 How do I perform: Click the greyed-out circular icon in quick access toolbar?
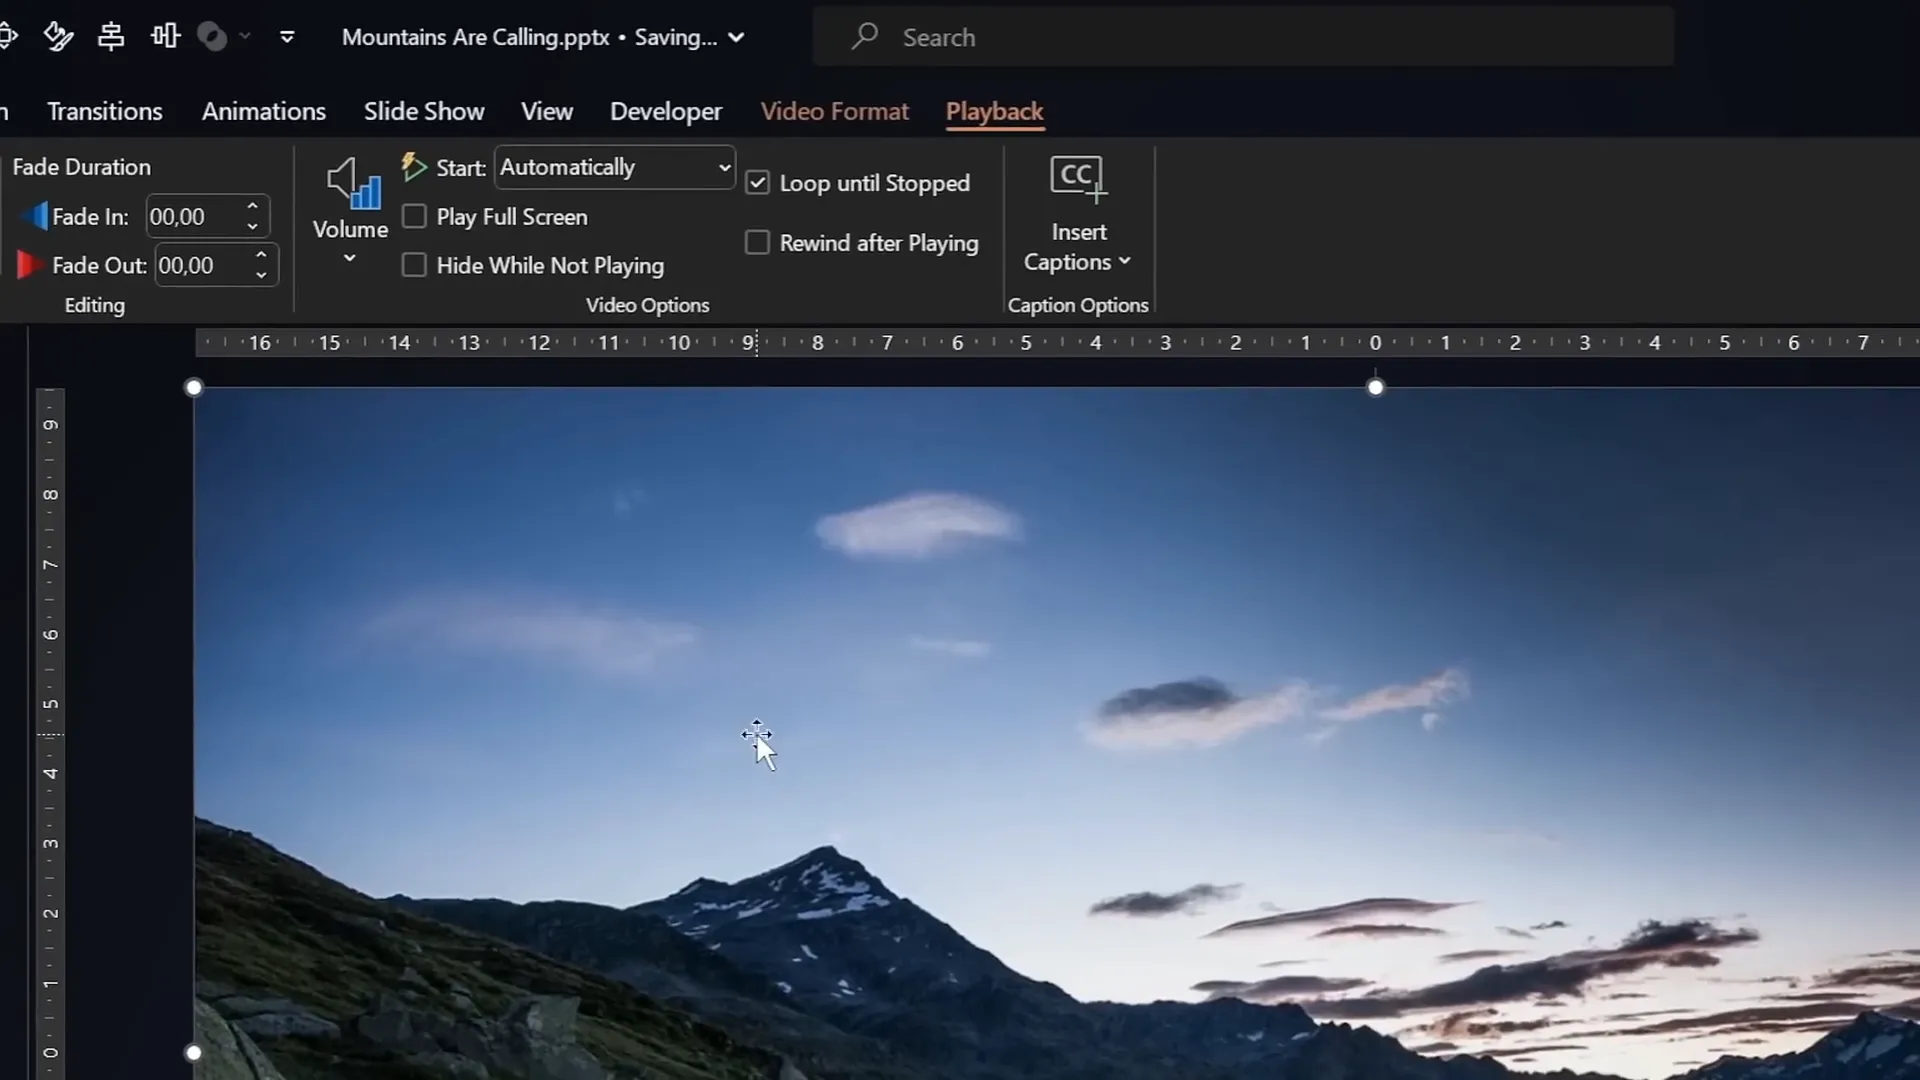[x=212, y=37]
